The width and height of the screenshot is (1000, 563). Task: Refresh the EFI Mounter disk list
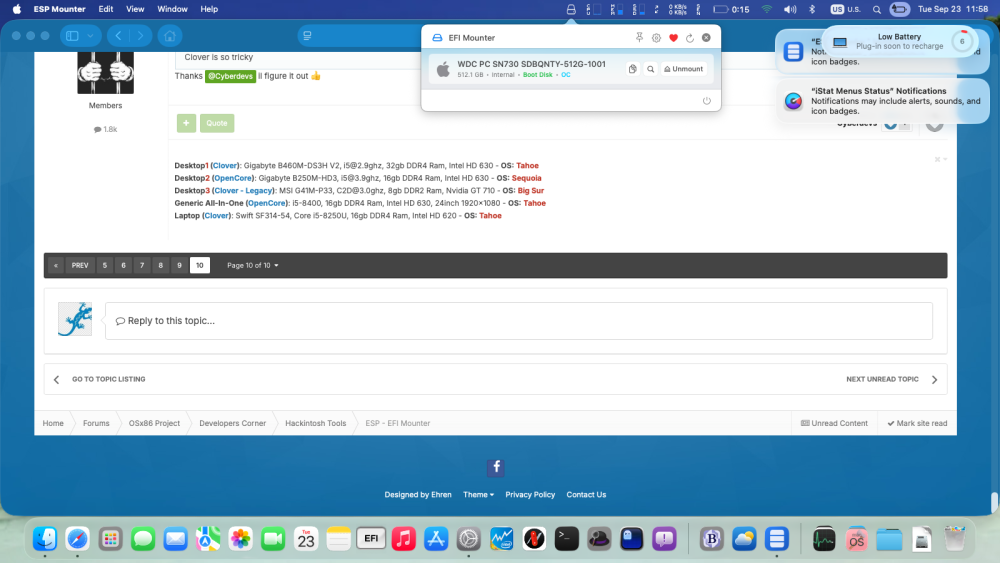coord(689,38)
